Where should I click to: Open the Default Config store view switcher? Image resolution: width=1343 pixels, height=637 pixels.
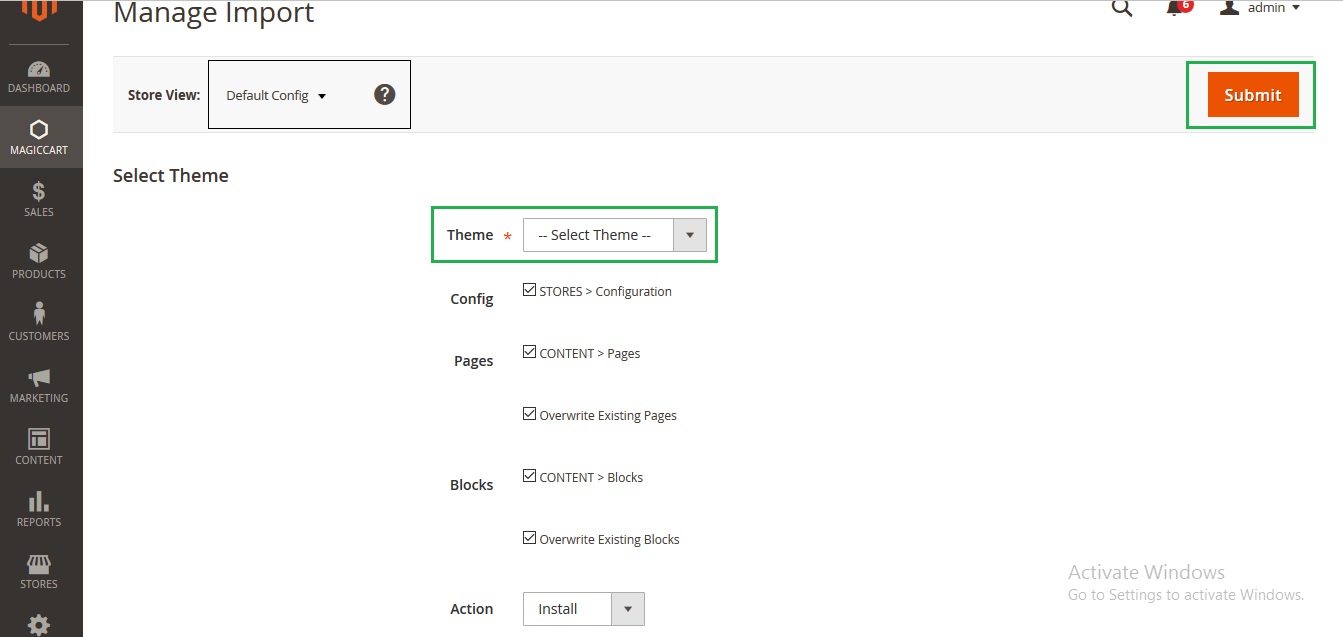pos(276,96)
